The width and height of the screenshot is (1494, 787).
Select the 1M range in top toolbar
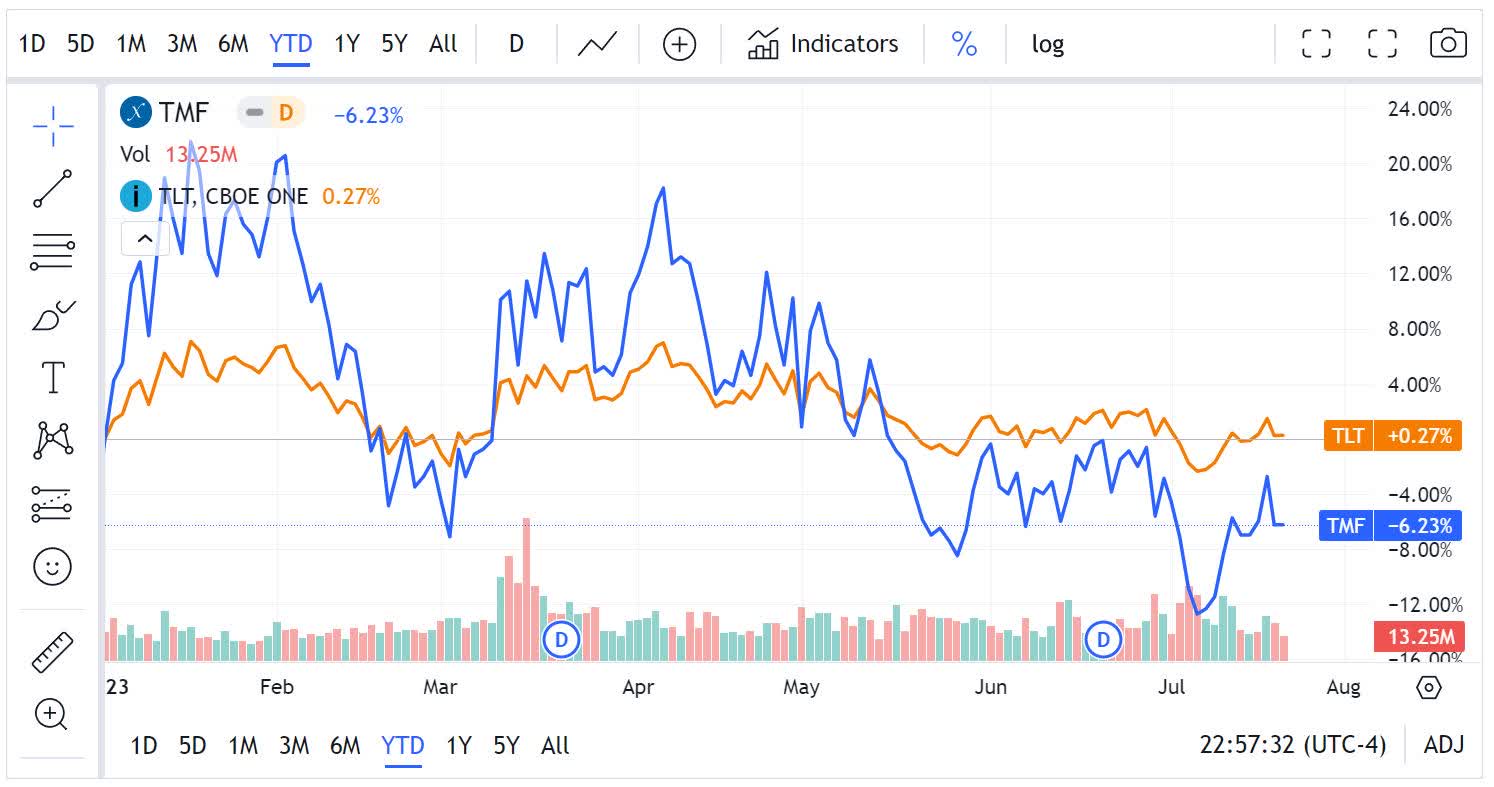(131, 44)
